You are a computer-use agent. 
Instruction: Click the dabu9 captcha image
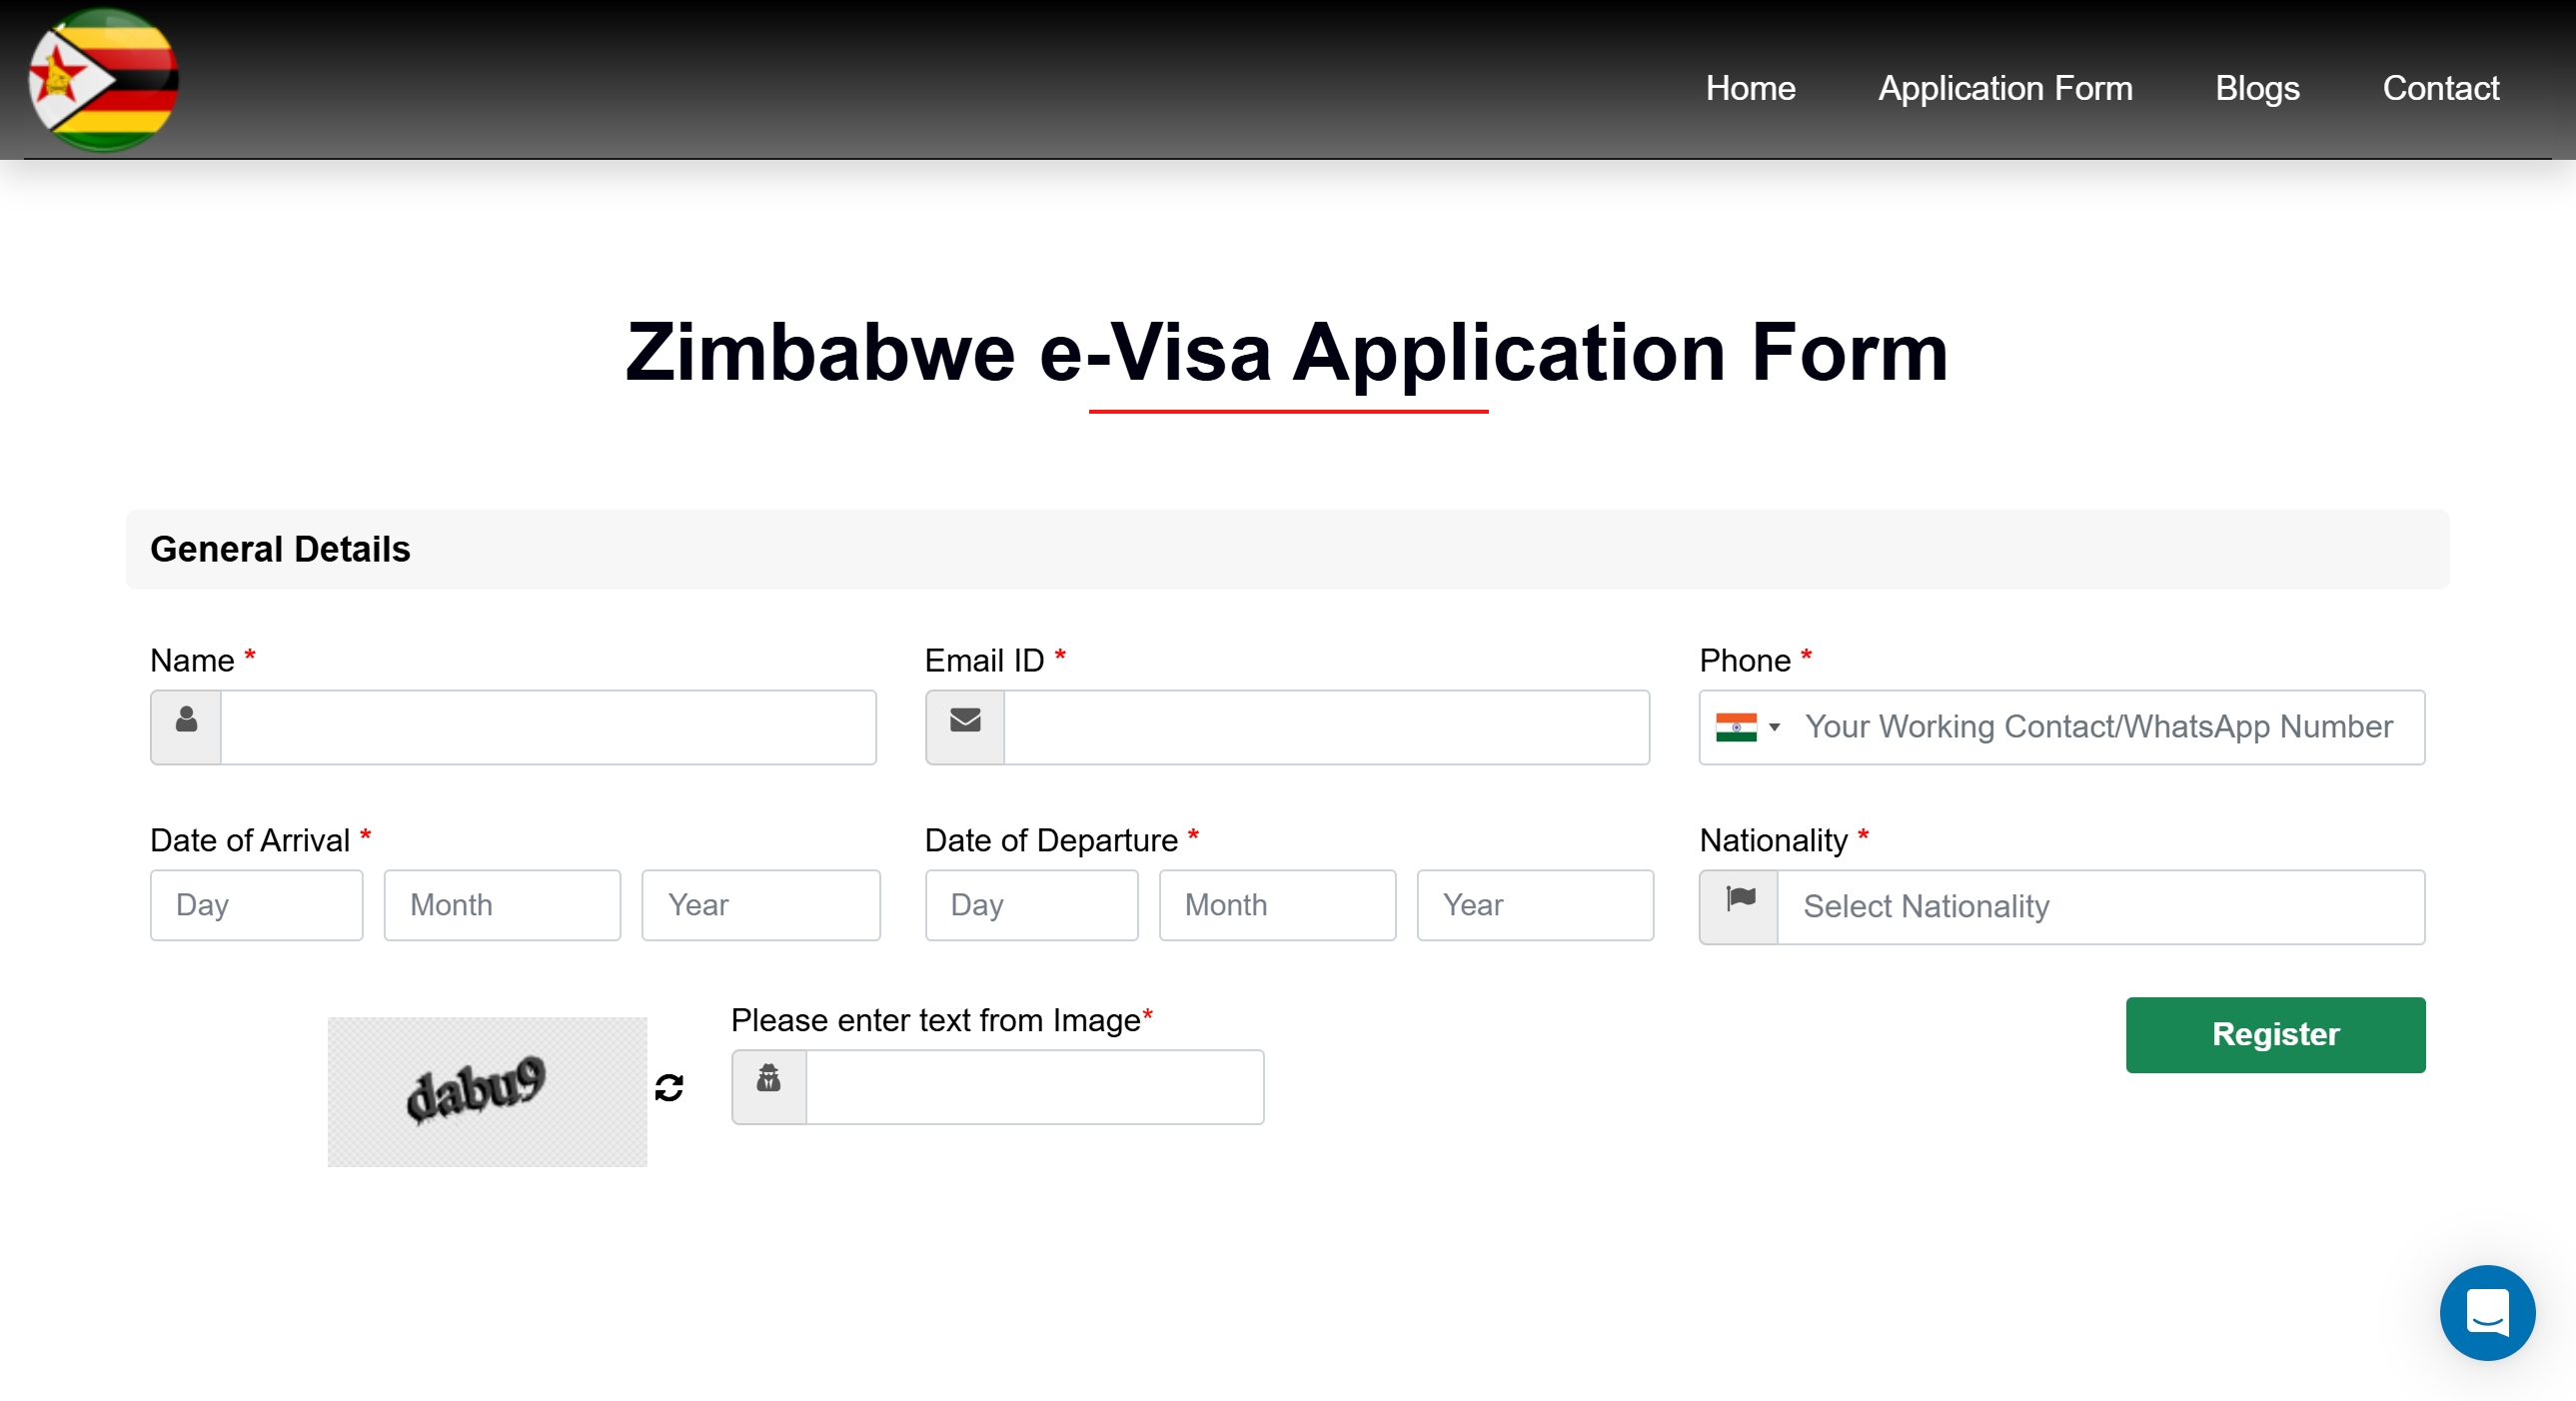pyautogui.click(x=487, y=1092)
